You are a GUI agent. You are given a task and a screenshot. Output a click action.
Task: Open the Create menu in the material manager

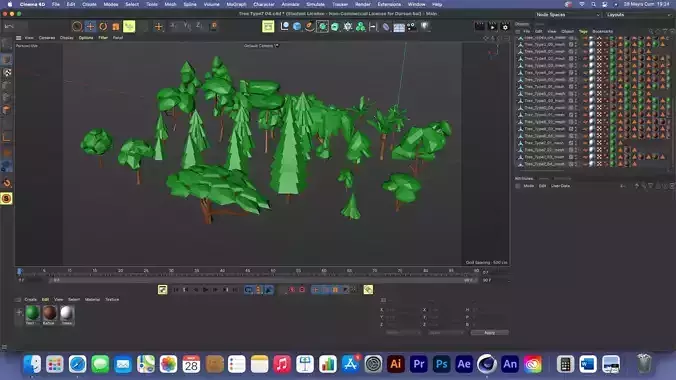coord(30,299)
